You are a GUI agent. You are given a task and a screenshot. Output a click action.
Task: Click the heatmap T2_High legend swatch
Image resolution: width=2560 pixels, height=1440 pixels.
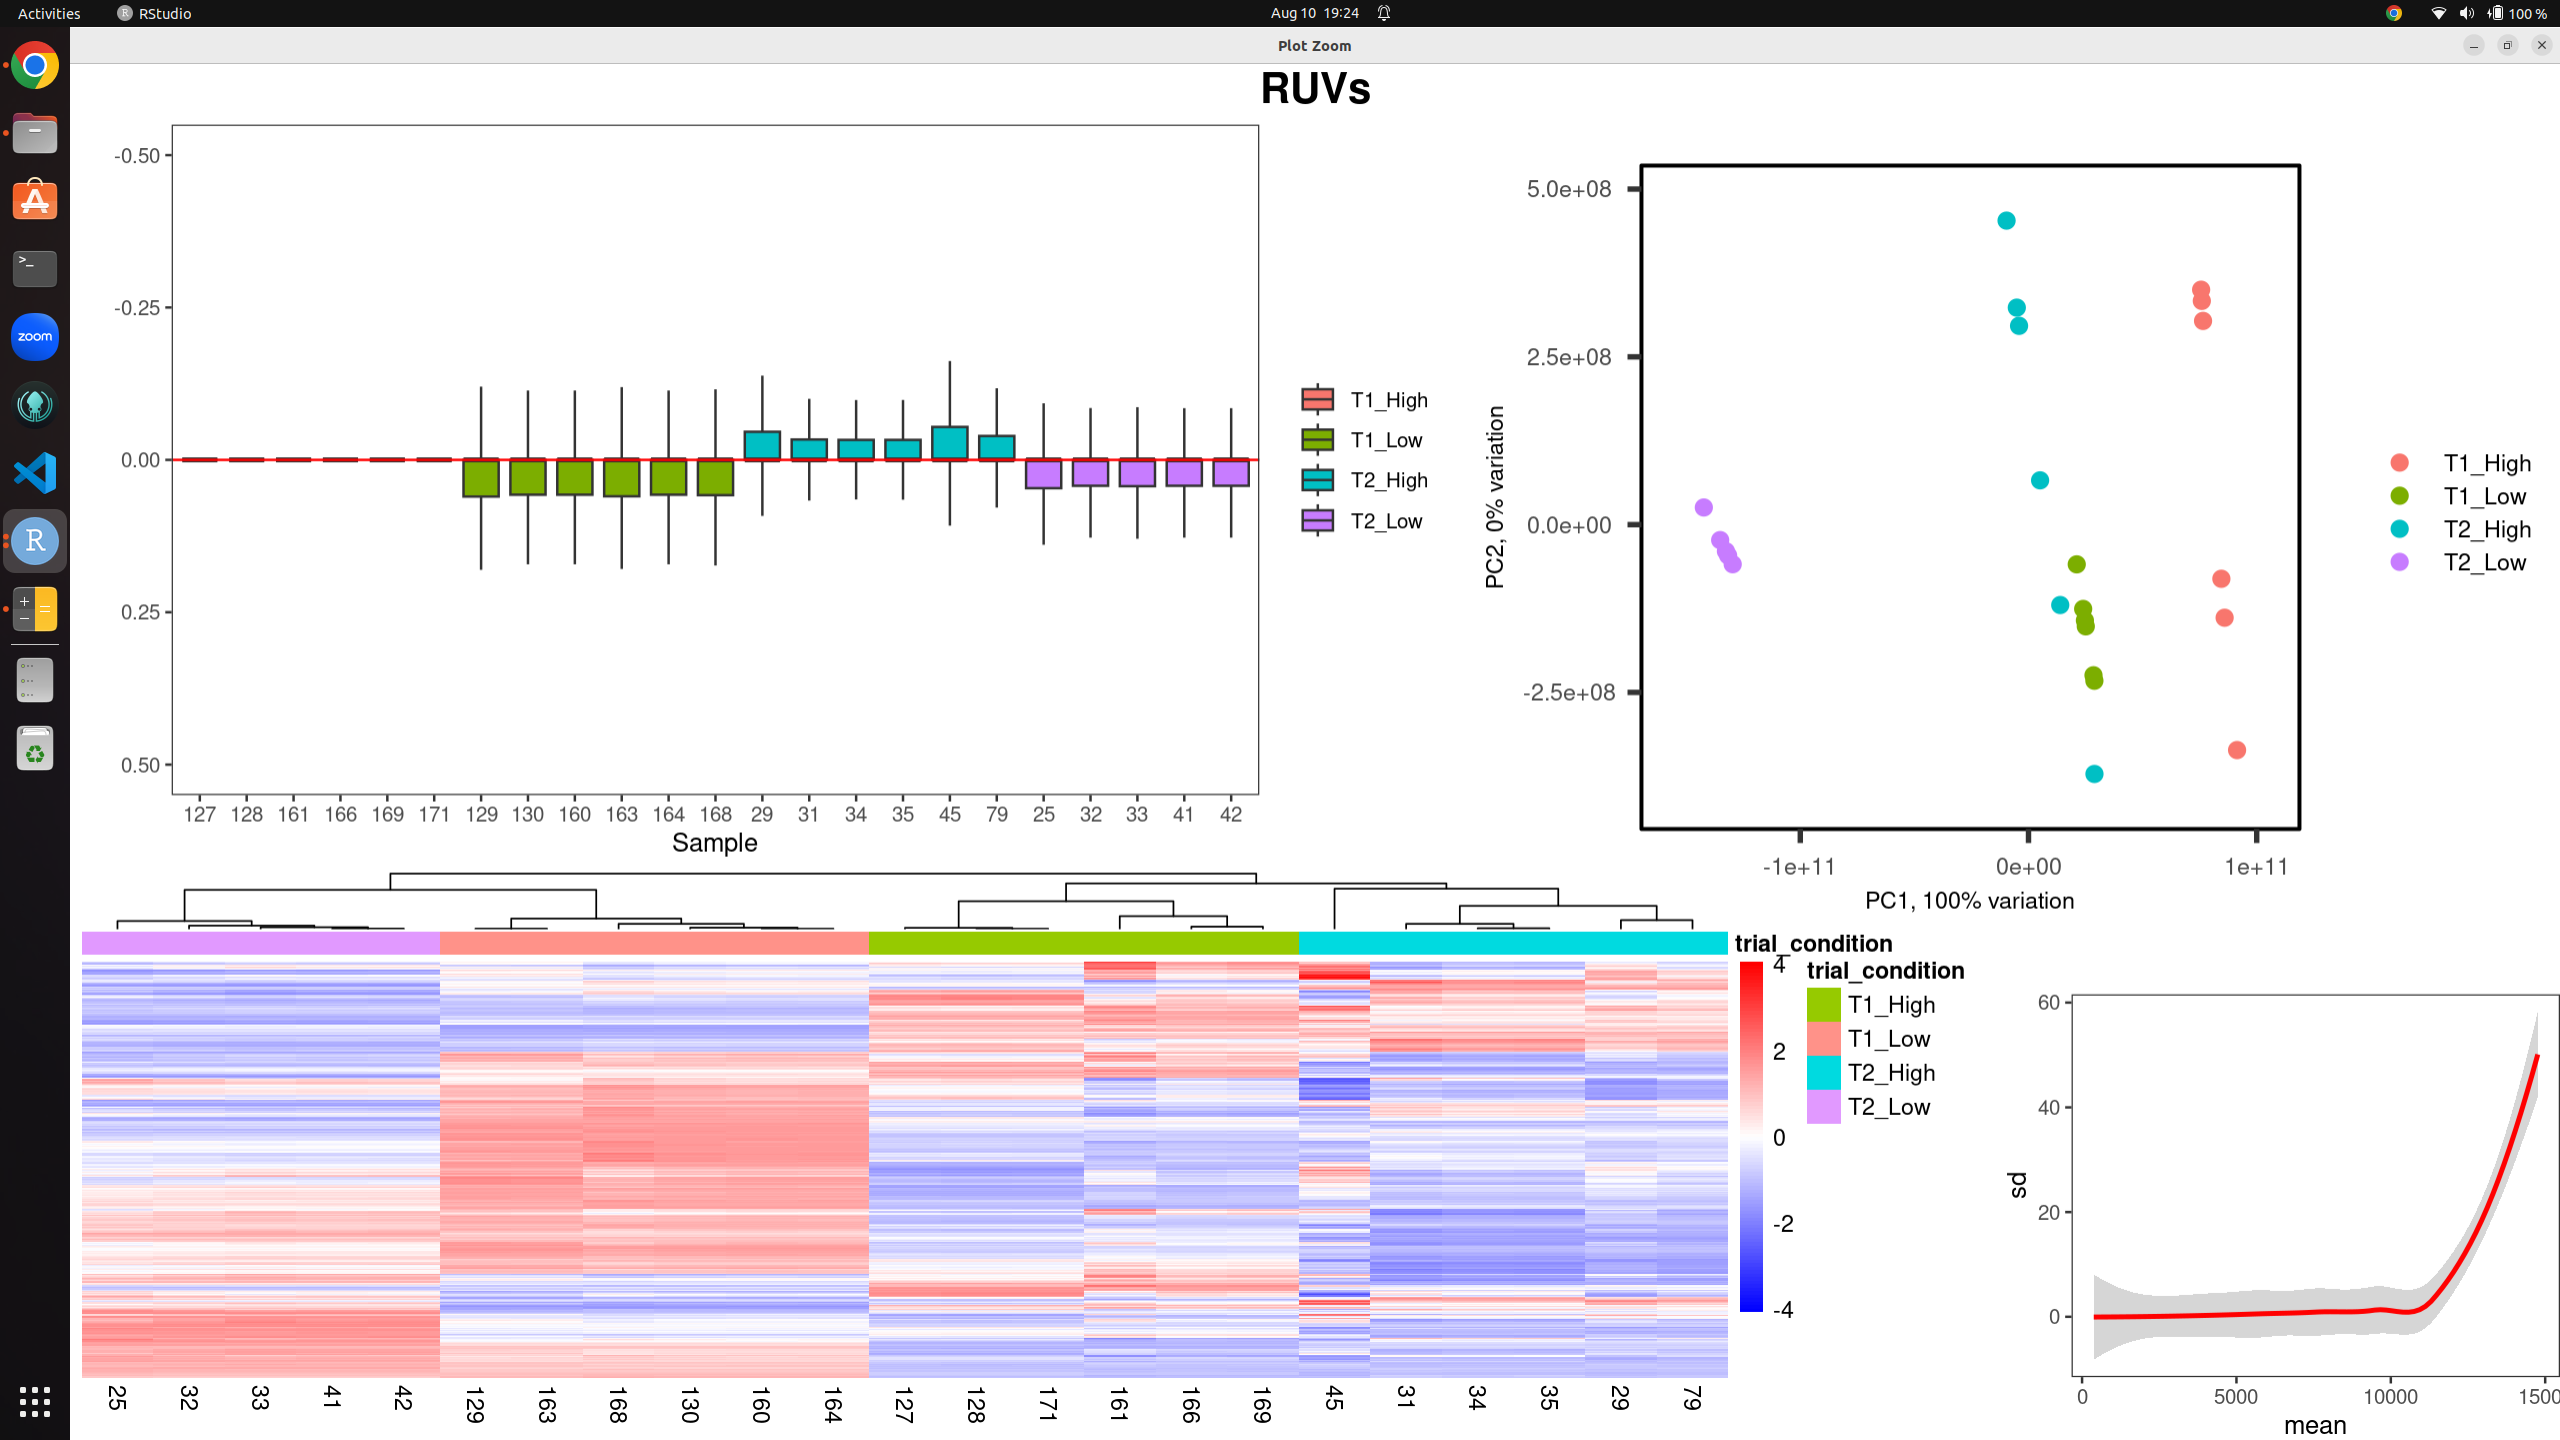click(x=1823, y=1072)
